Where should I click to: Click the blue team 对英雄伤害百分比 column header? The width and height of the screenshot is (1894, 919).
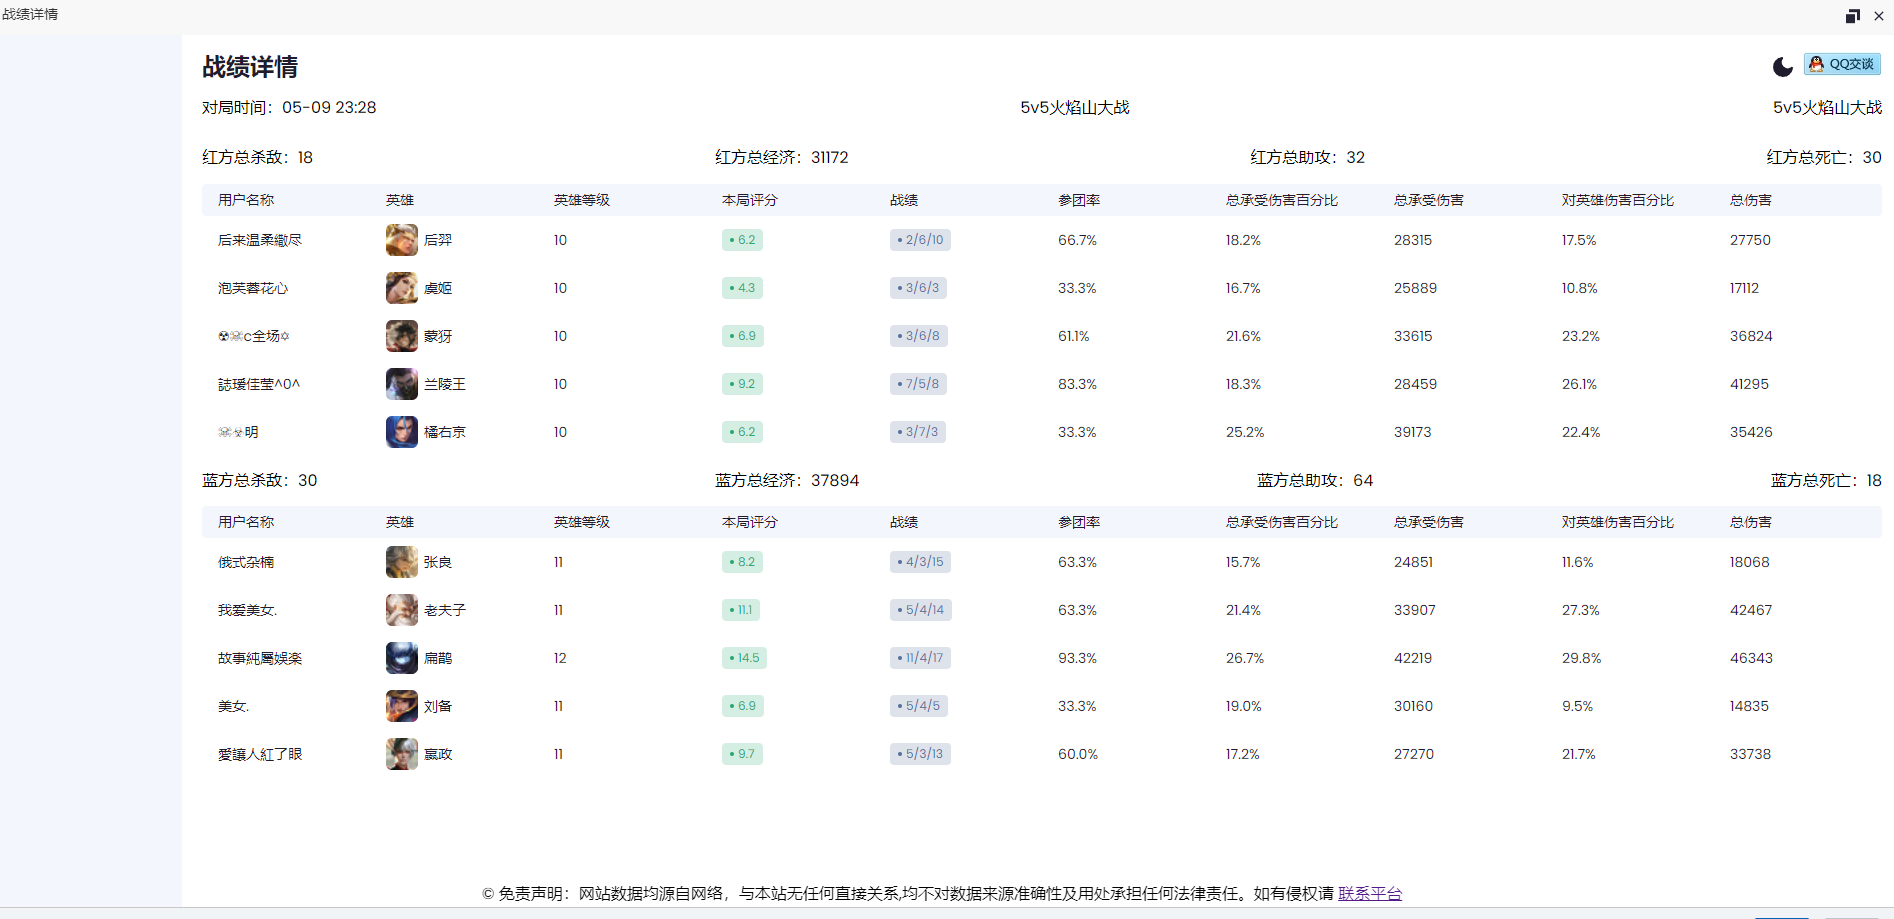1618,522
